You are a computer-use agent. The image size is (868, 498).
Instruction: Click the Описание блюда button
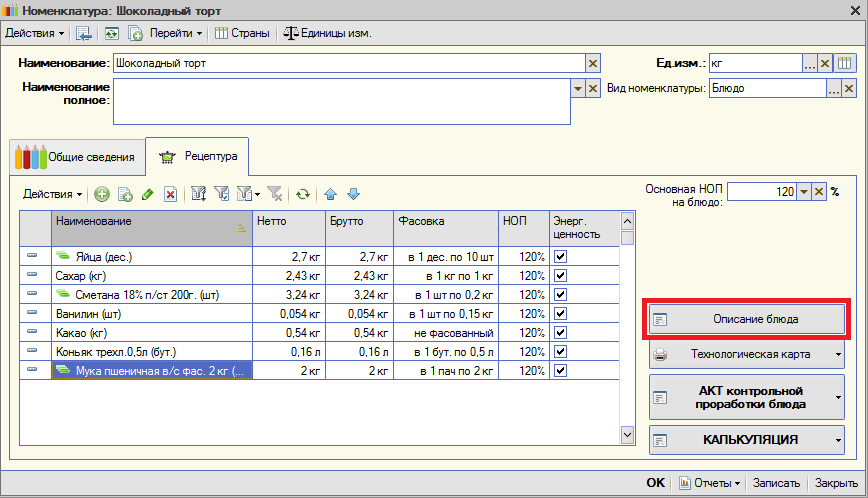point(747,319)
